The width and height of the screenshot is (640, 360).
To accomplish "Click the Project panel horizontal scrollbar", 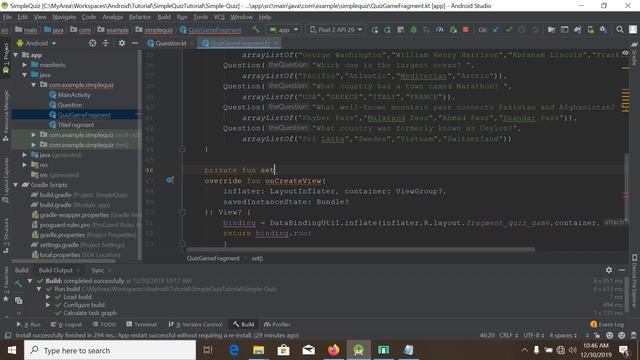I will (63, 260).
